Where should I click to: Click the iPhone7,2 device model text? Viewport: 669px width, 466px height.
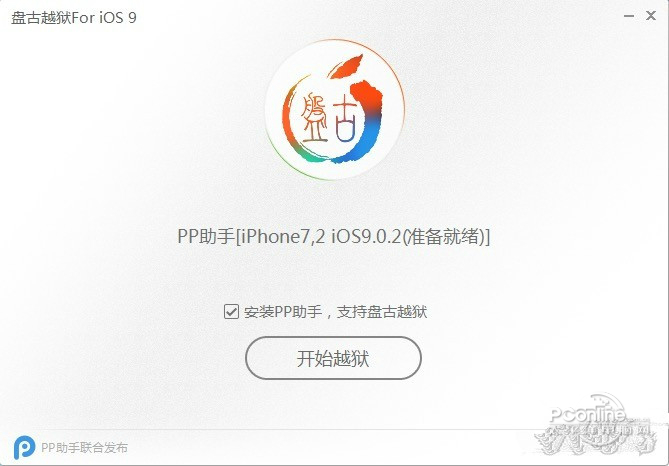pyautogui.click(x=282, y=236)
